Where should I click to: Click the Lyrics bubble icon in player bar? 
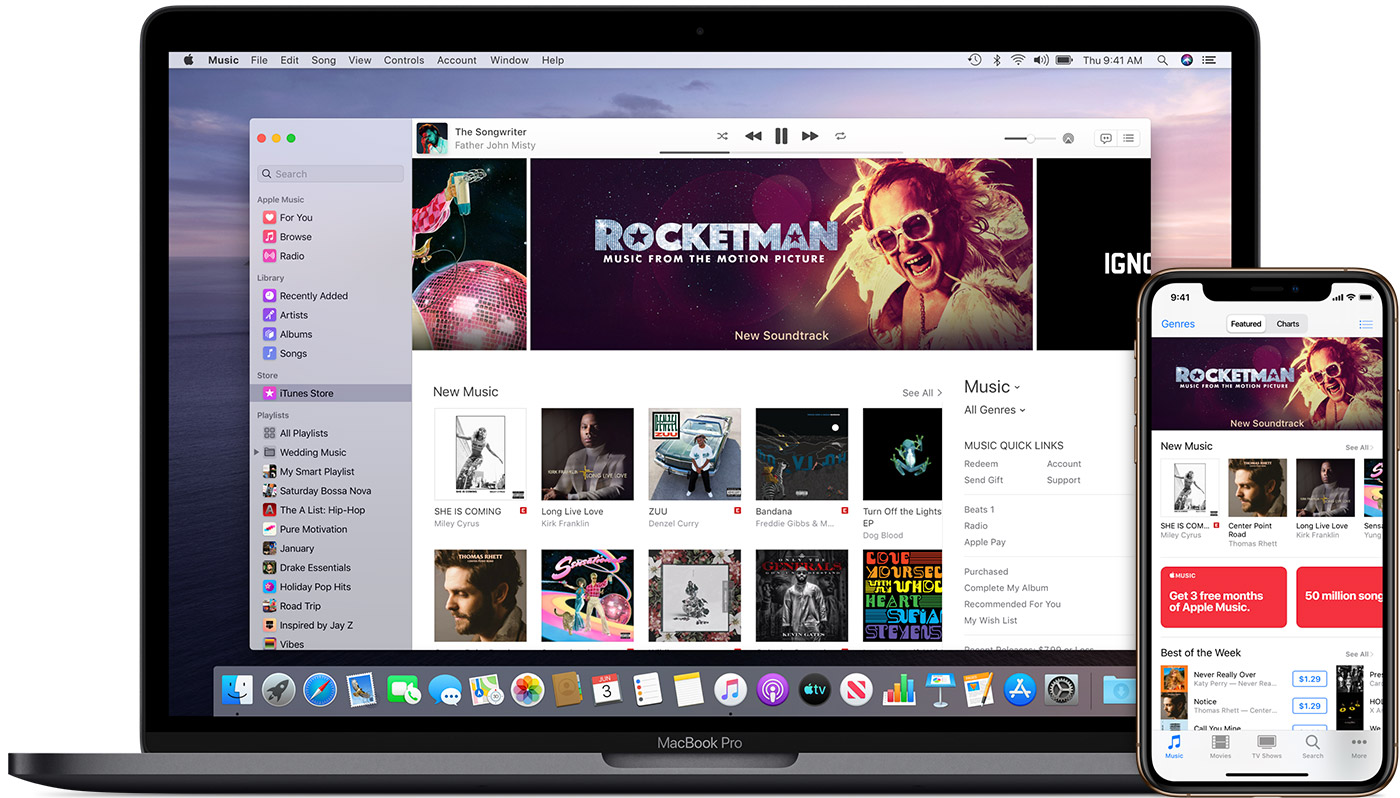[x=1104, y=138]
